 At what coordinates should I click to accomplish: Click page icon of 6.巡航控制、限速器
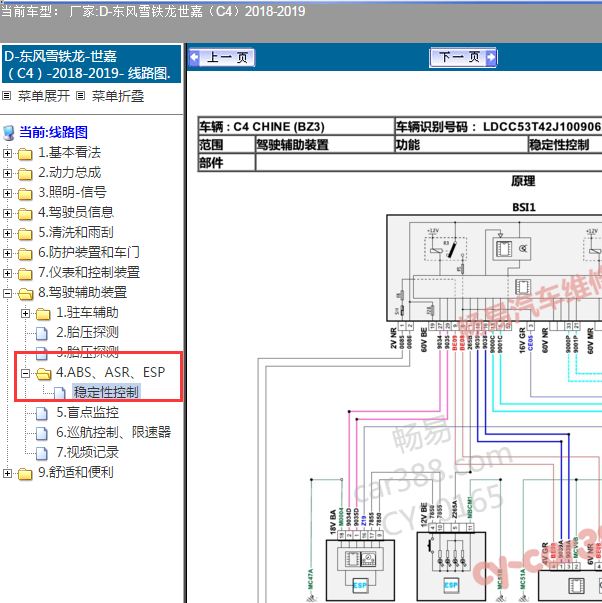(x=42, y=433)
